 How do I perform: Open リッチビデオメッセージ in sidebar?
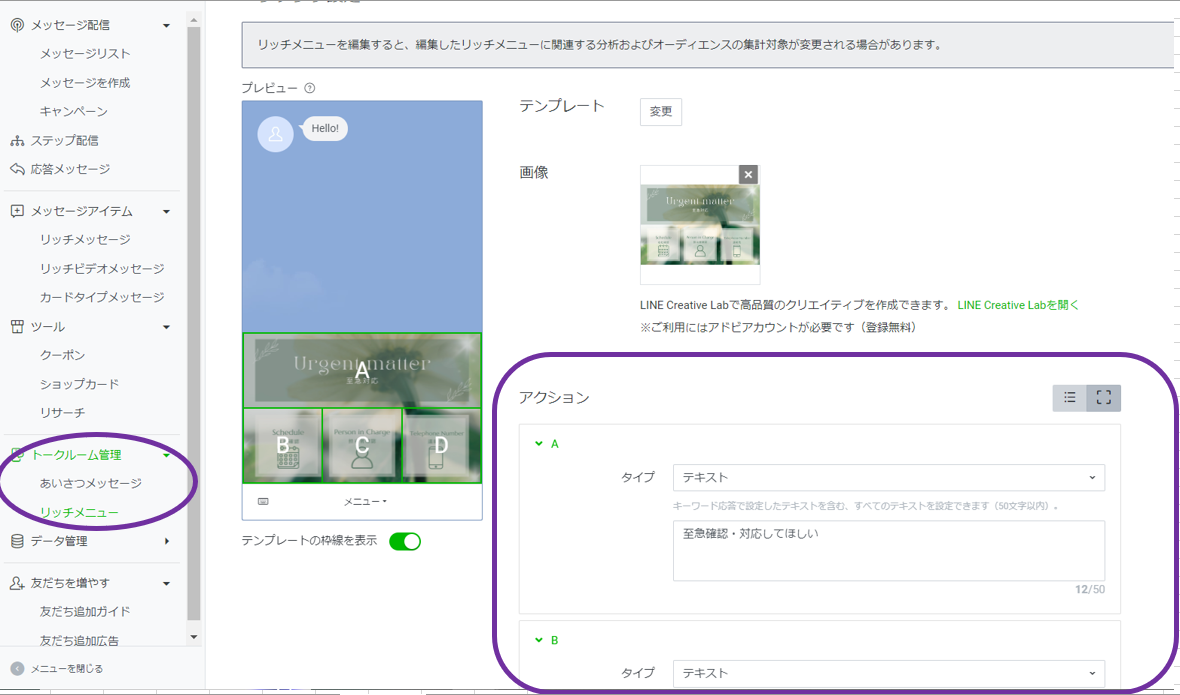click(102, 269)
